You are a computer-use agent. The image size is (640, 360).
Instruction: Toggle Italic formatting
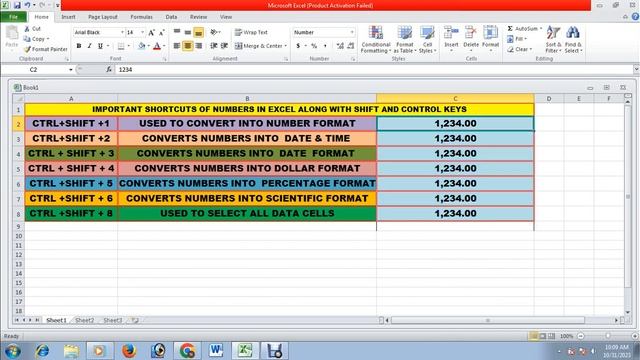[89, 46]
